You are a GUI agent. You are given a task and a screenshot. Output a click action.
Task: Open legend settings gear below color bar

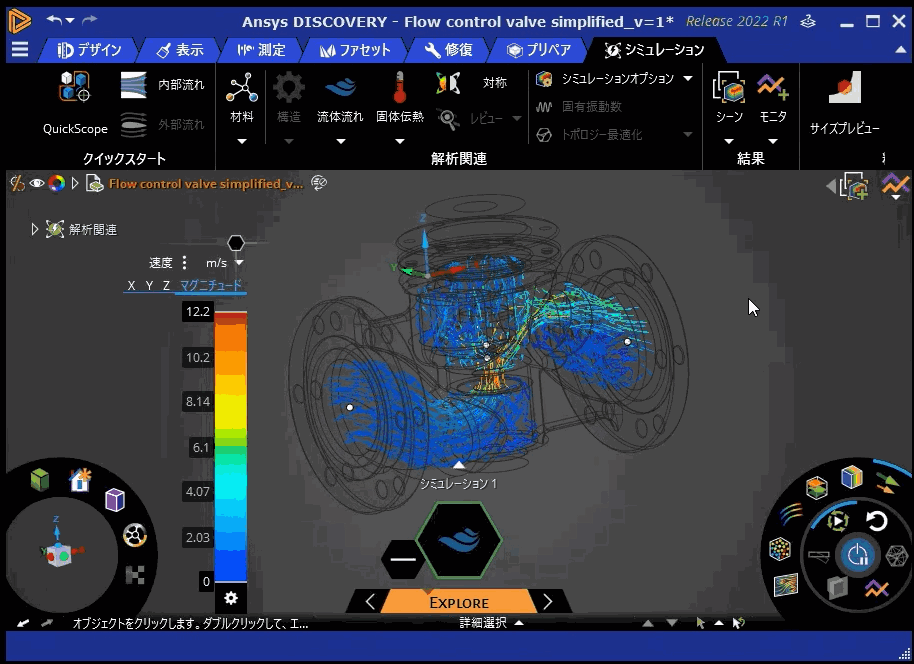point(231,598)
